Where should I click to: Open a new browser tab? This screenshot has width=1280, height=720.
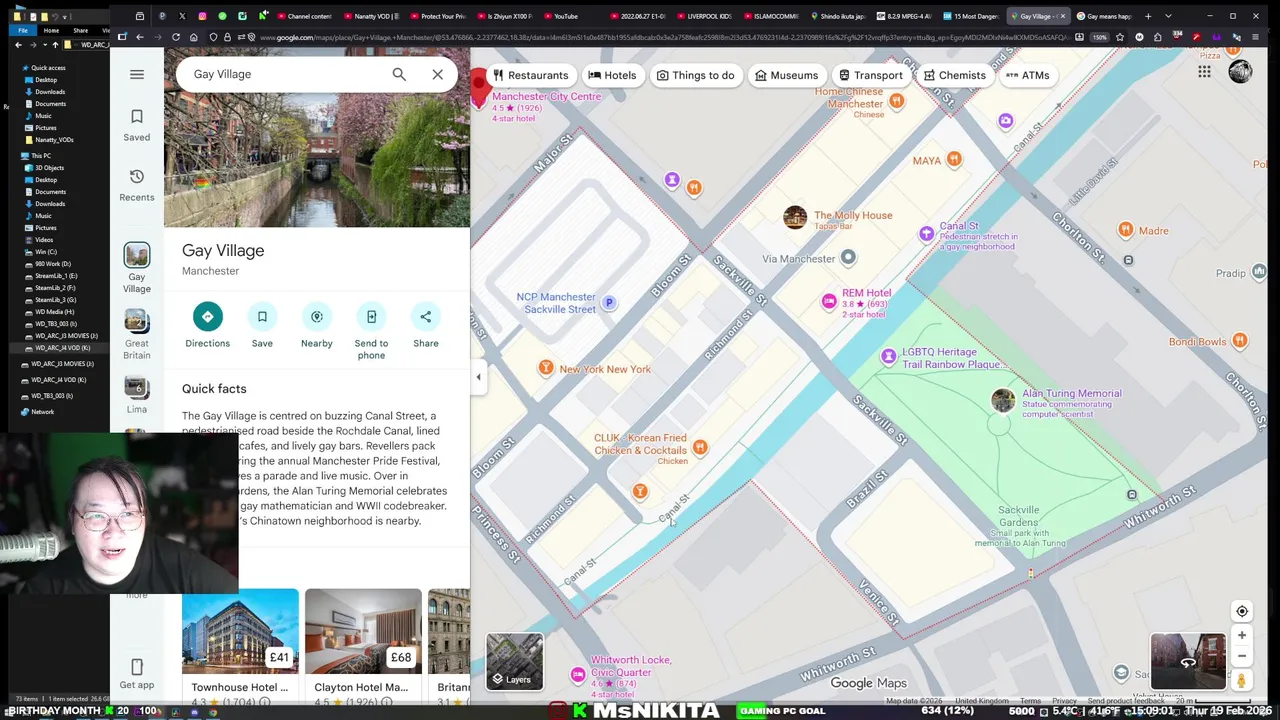click(x=1148, y=16)
